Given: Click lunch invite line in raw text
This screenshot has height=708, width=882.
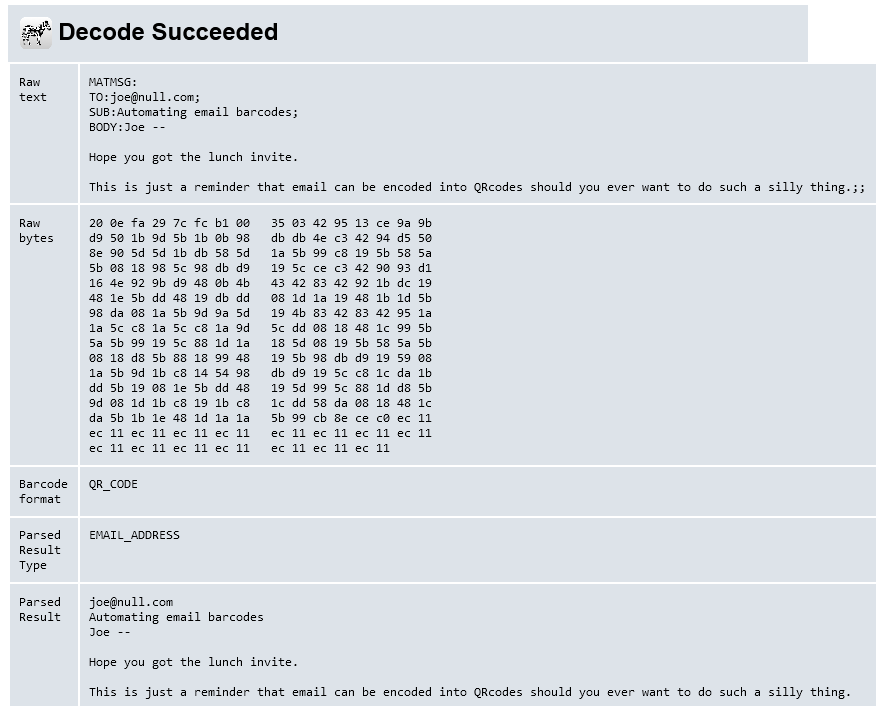Looking at the screenshot, I should pos(193,157).
